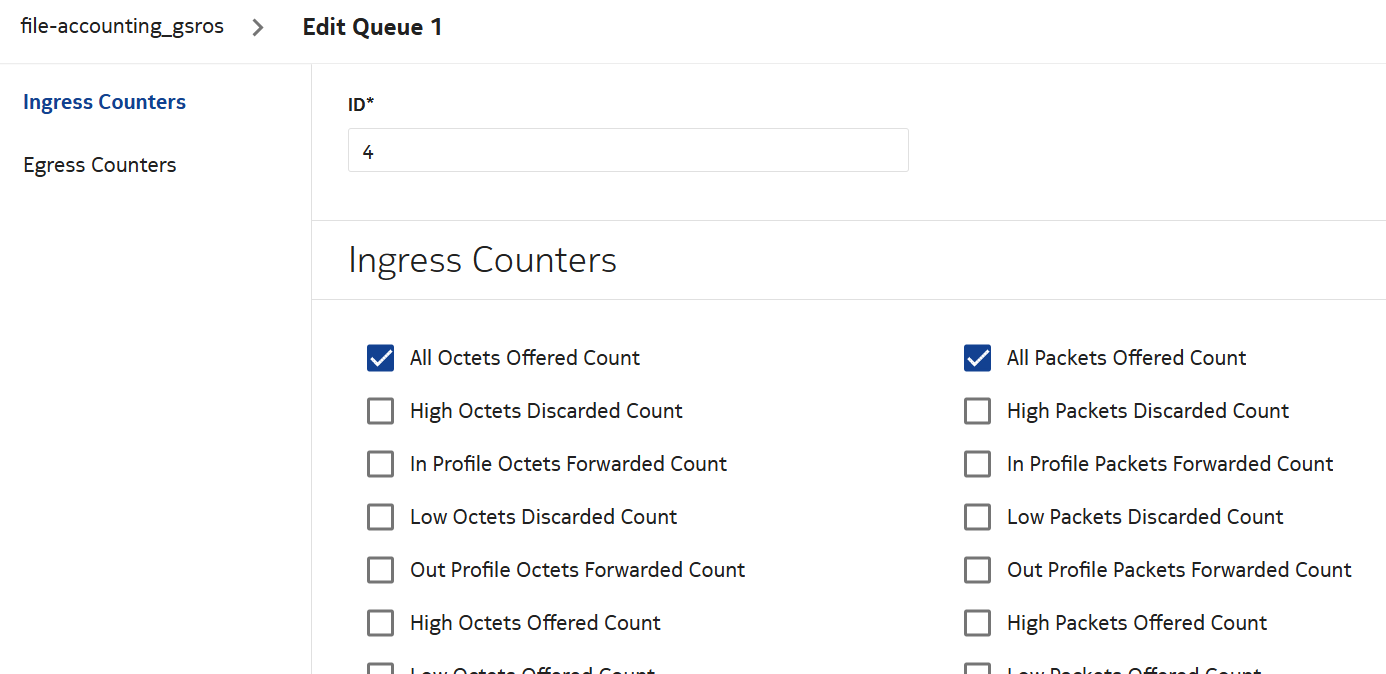
Task: Click the file-accounting_gsros breadcrumb link
Action: [122, 27]
